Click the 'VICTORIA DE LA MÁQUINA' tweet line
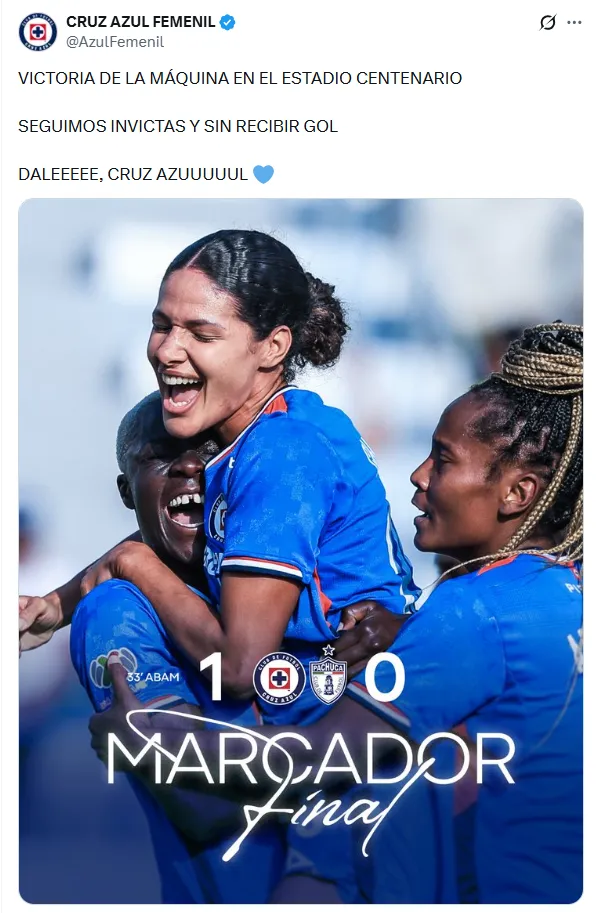 click(240, 78)
